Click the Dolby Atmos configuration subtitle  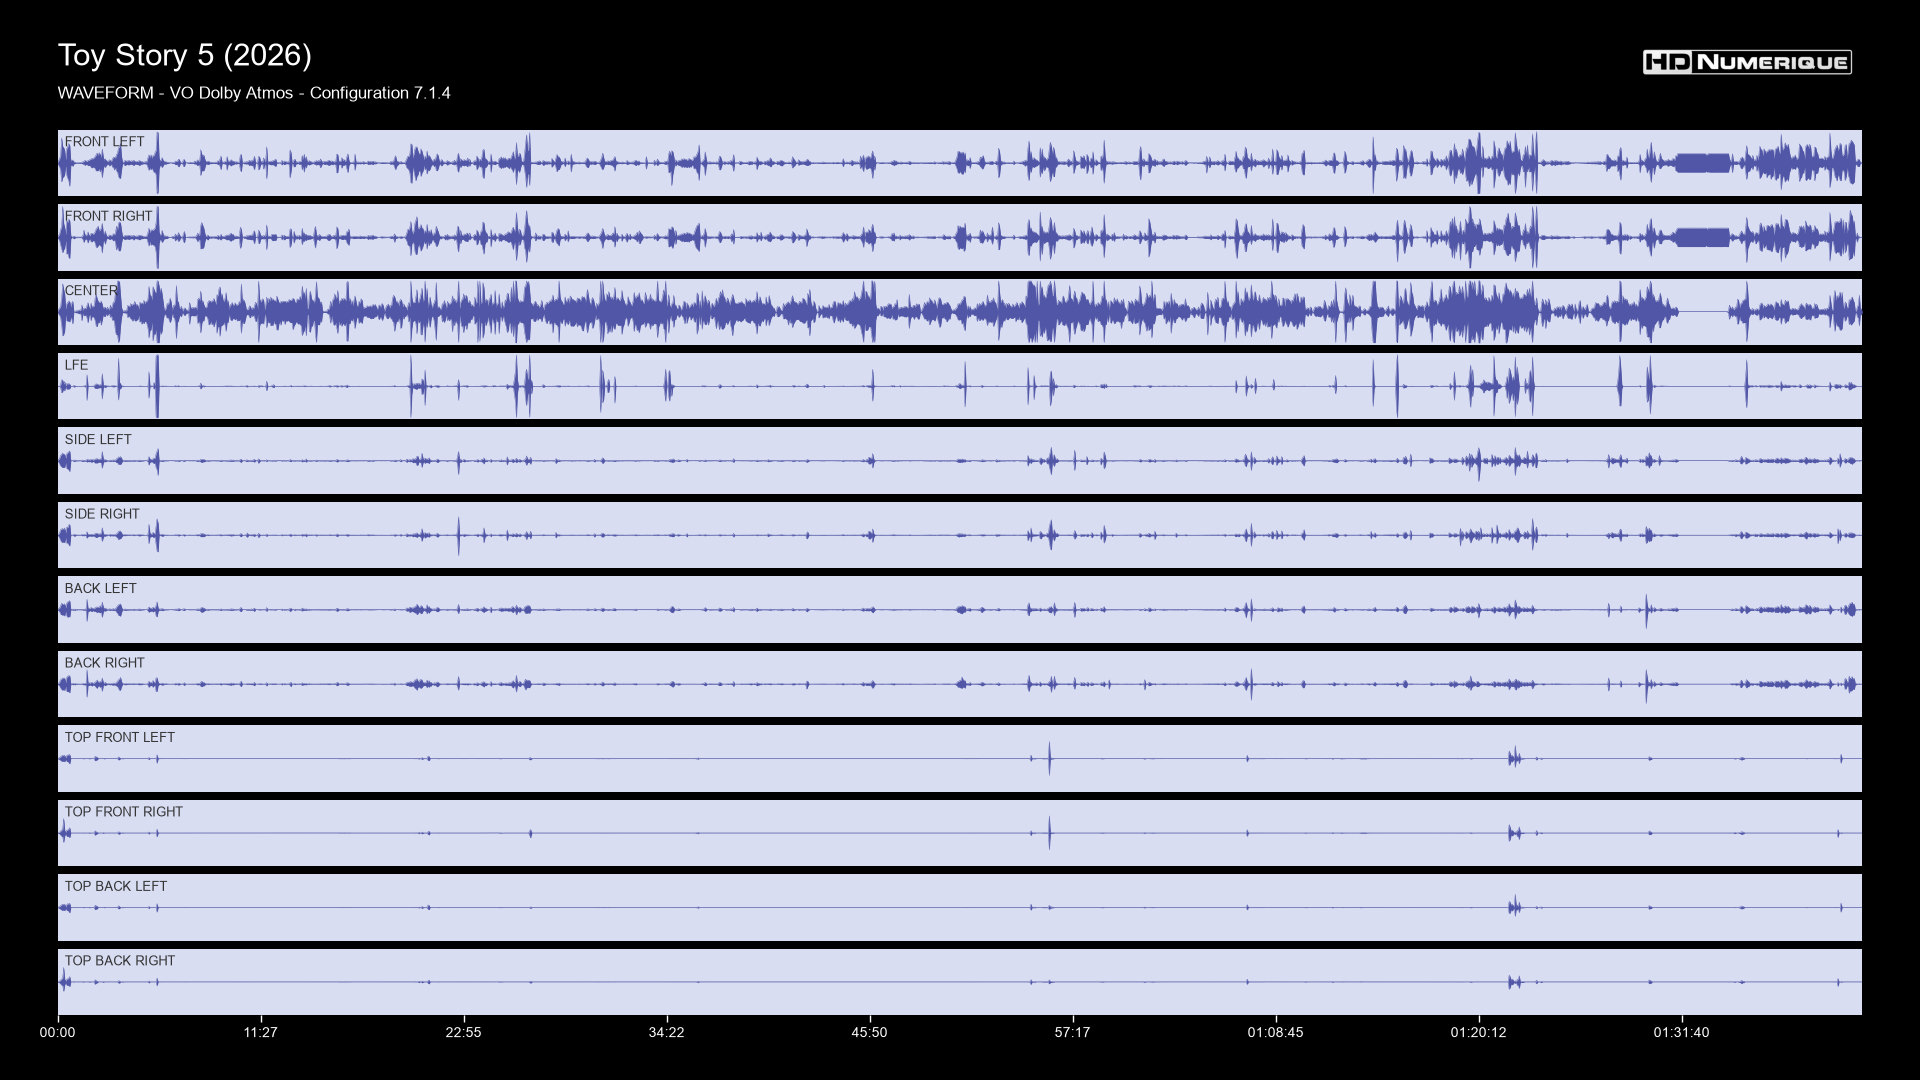click(x=254, y=93)
